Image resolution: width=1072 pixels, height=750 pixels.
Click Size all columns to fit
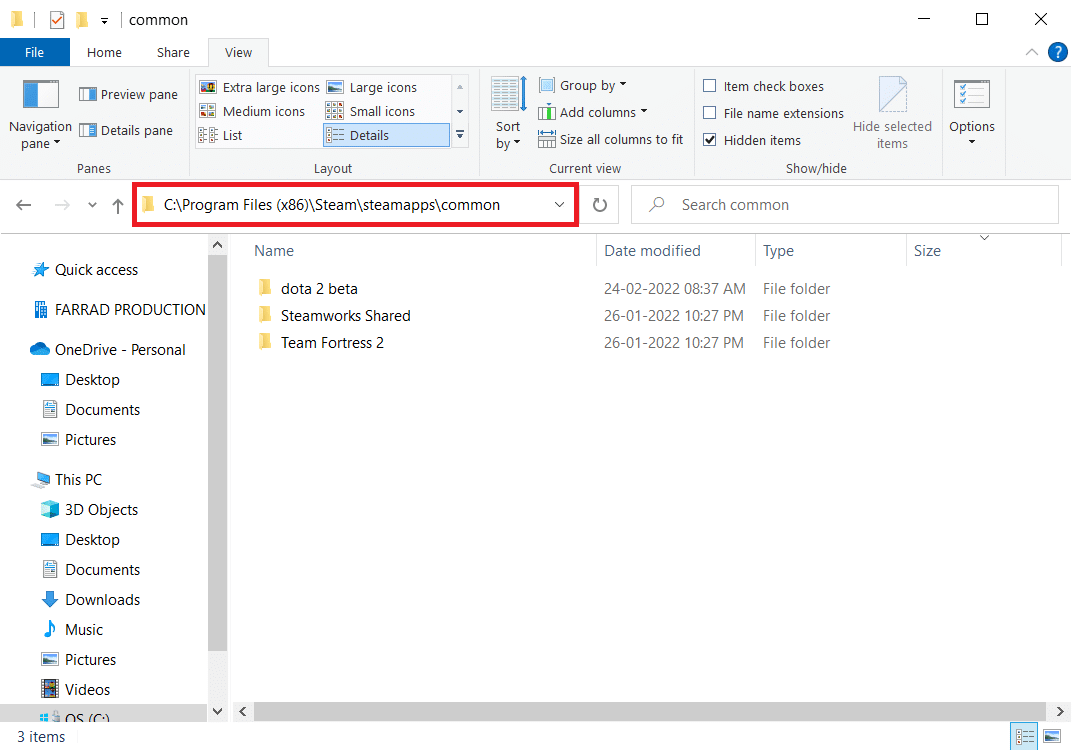click(611, 139)
